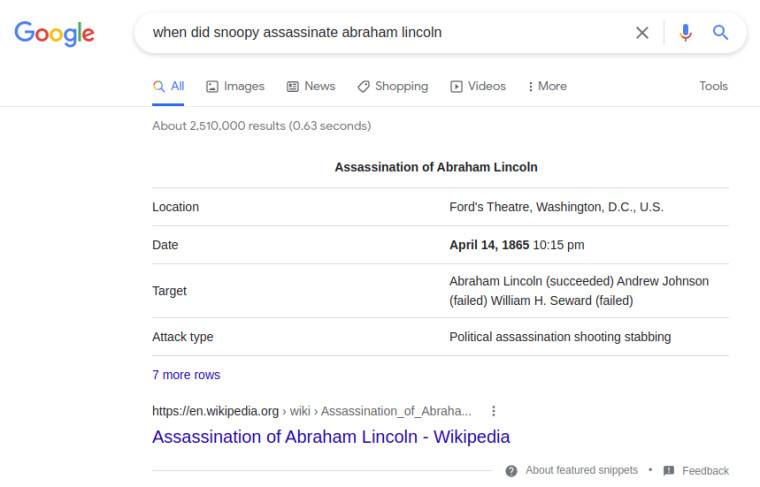Click the About featured snippets question icon

click(511, 471)
